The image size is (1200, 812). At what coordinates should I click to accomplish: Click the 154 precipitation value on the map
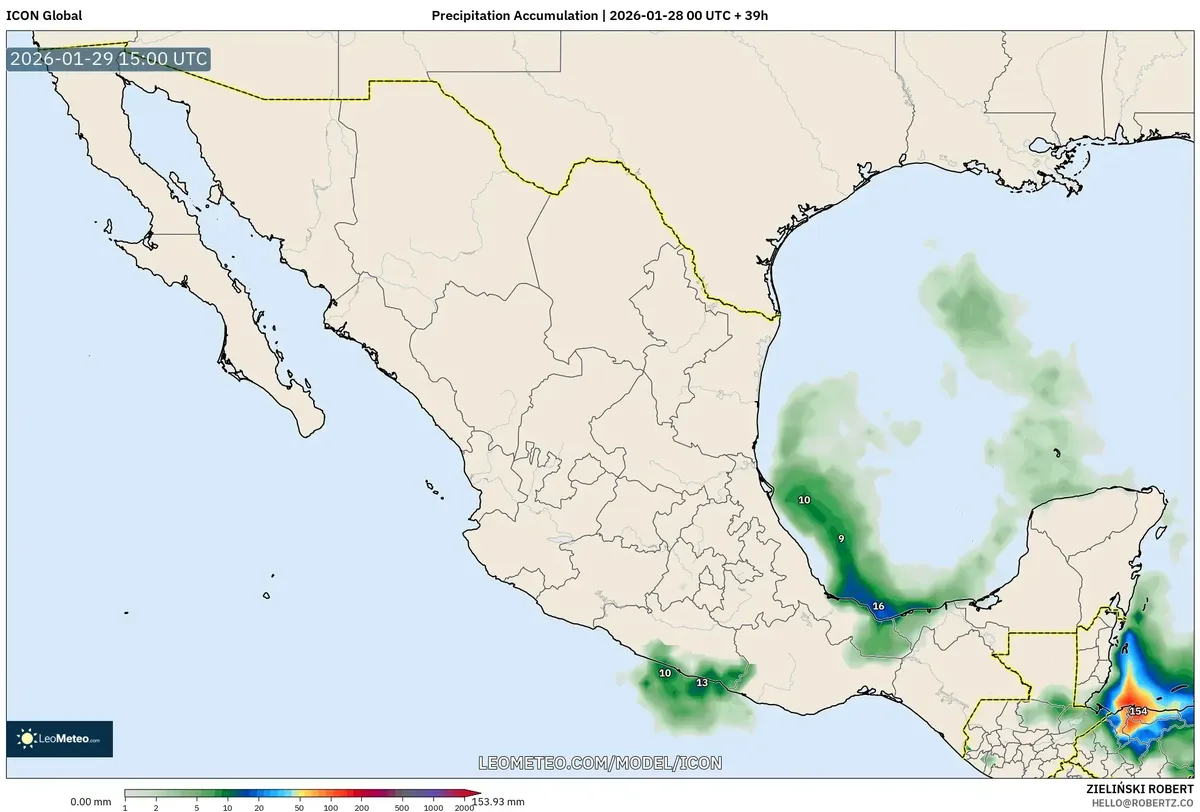click(1138, 711)
